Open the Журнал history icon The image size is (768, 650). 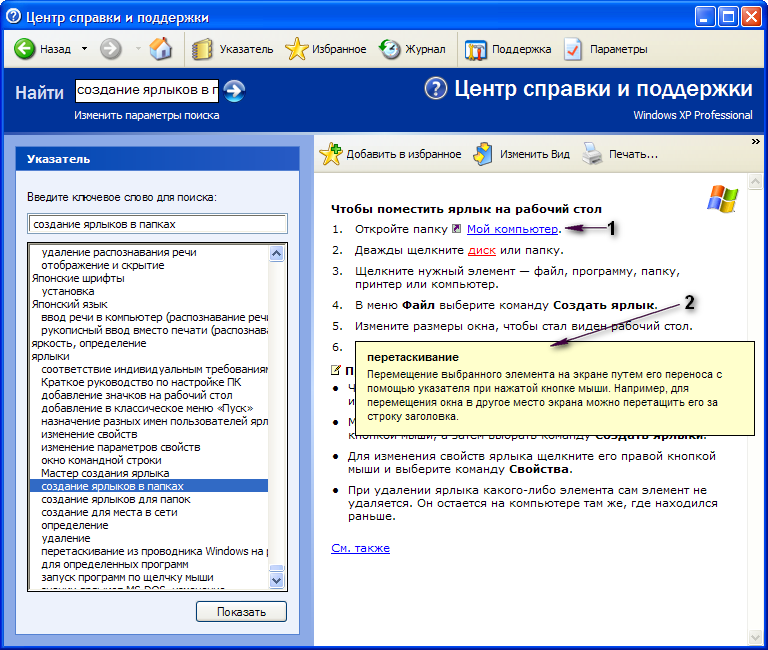389,49
